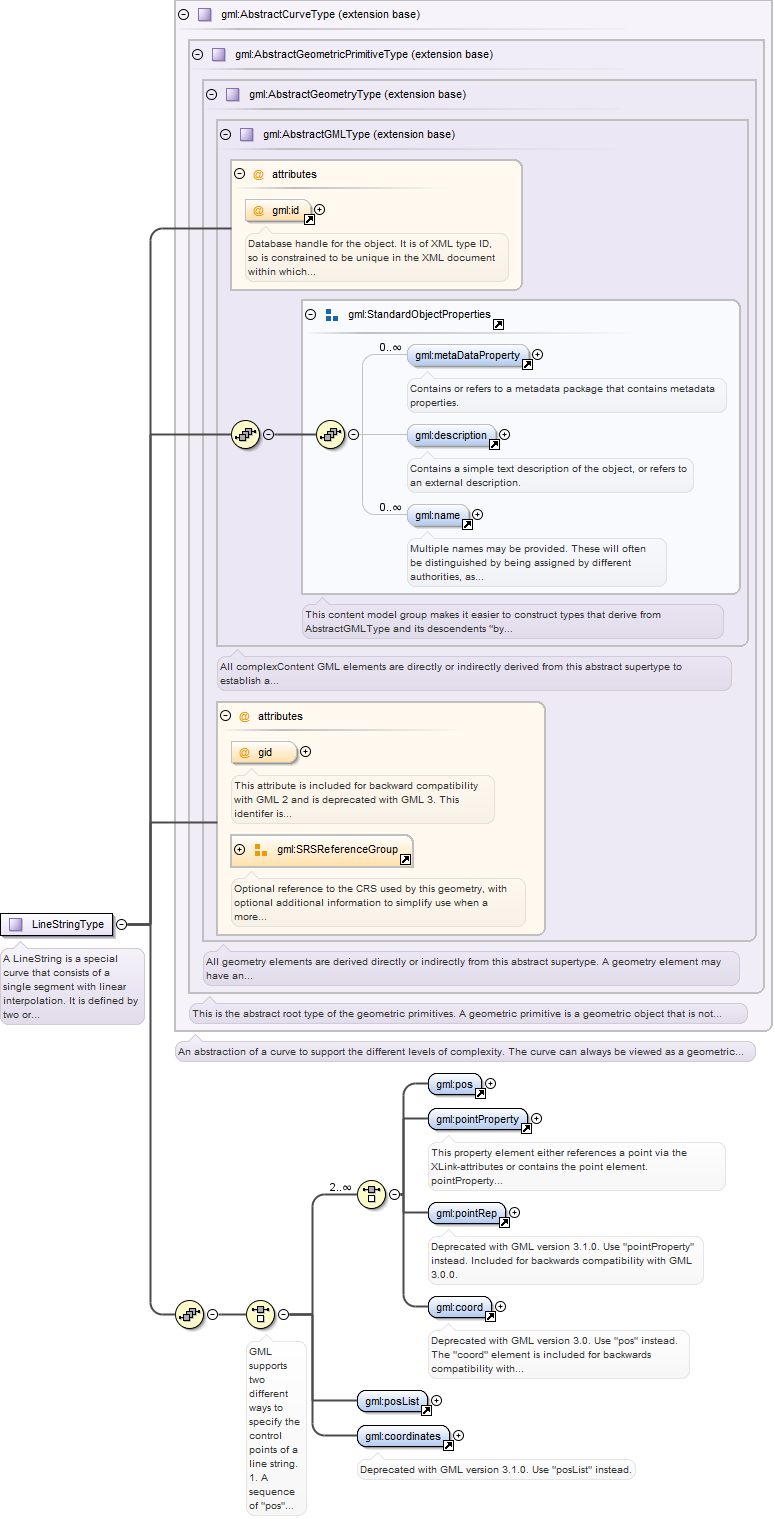Click the purple square icon of LineStringType
This screenshot has width=774, height=1519.
click(15, 924)
